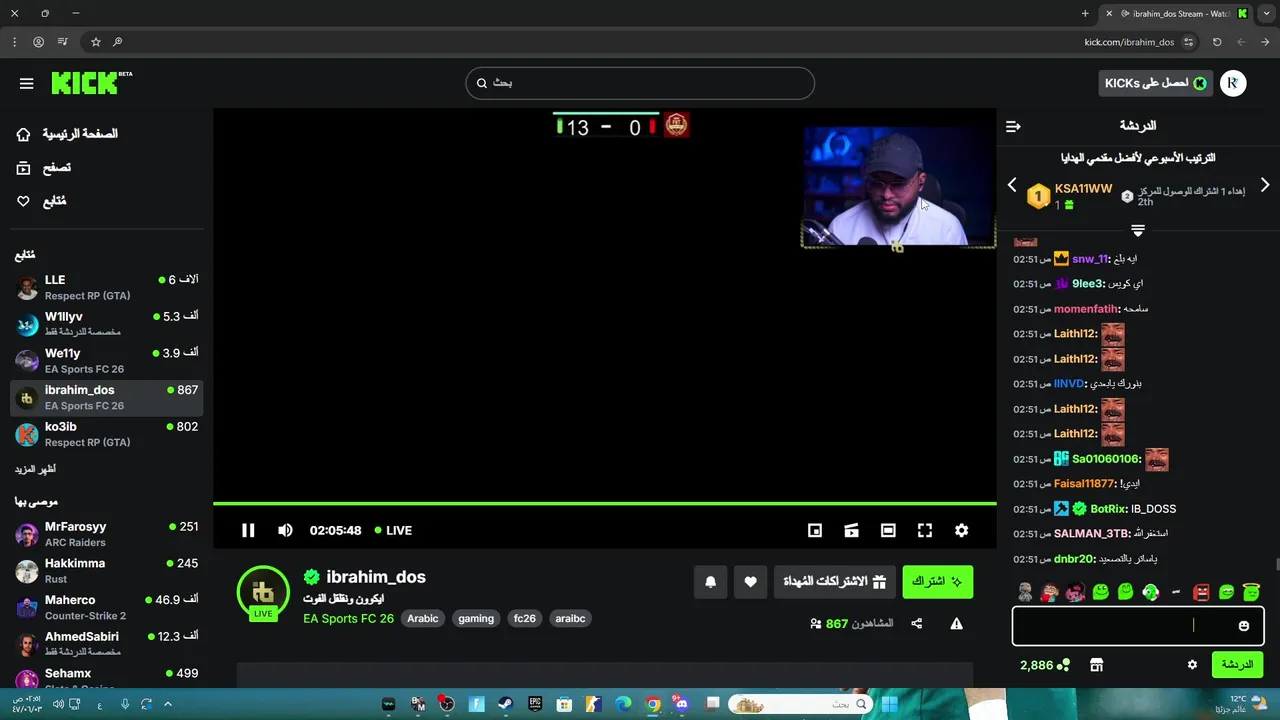The height and width of the screenshot is (720, 1280).
Task: Report stream with warning triangle icon
Action: 956,623
